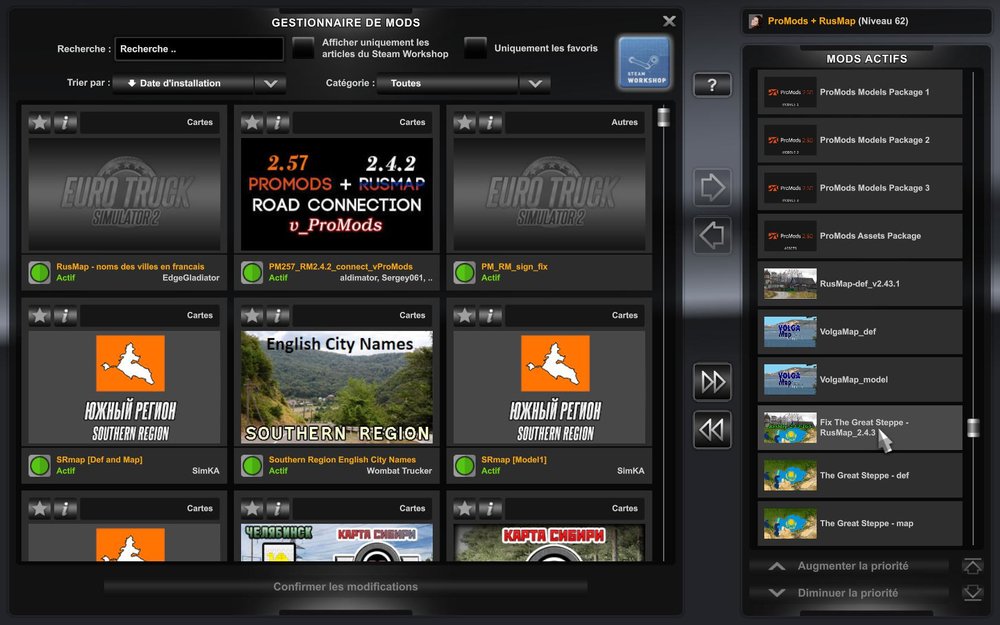This screenshot has width=1000, height=625.
Task: Open info icon on SRmap [Model1] card
Action: coord(490,315)
